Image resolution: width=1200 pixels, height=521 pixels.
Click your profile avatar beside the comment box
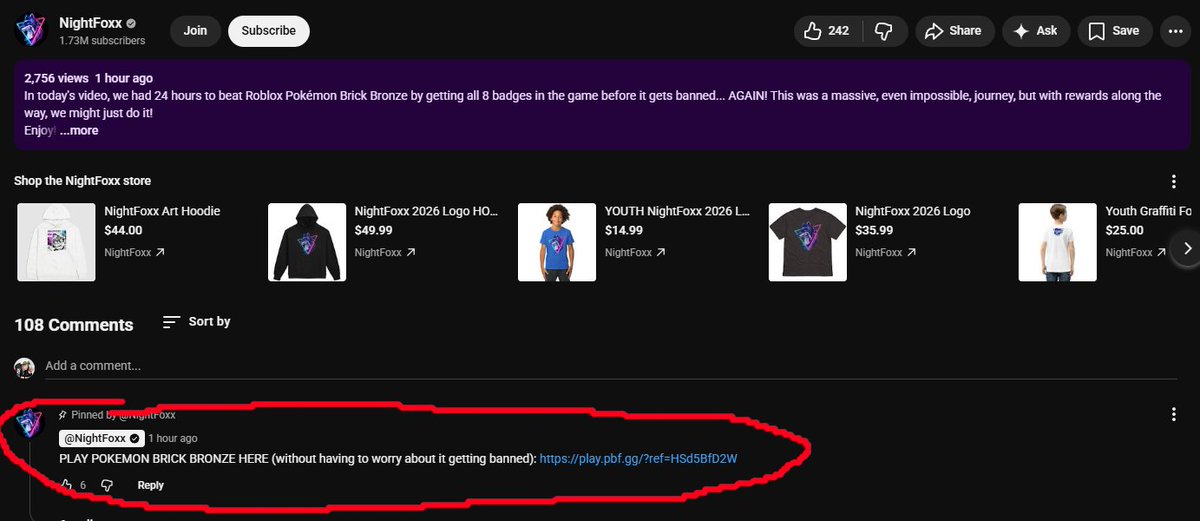(x=24, y=368)
